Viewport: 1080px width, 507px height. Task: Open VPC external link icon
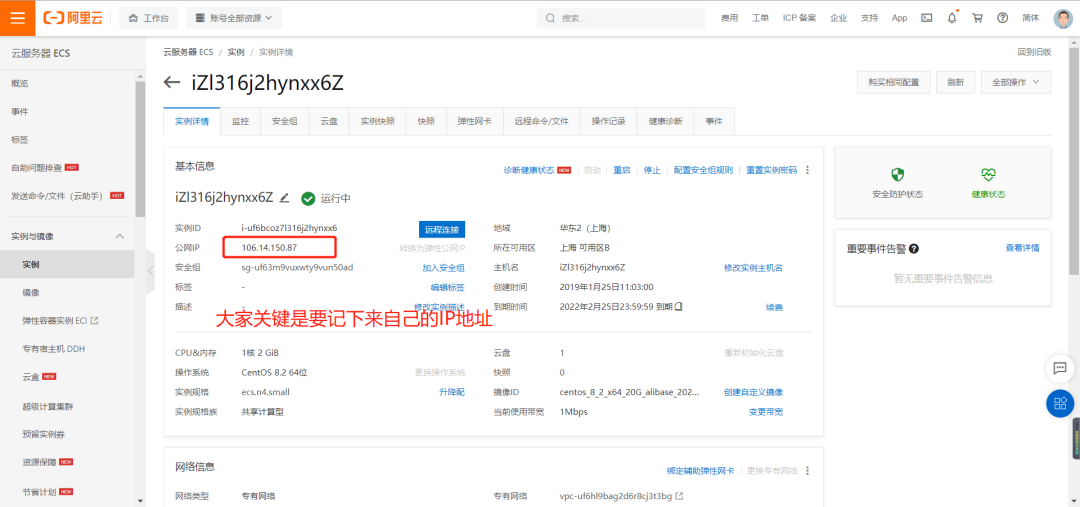679,496
